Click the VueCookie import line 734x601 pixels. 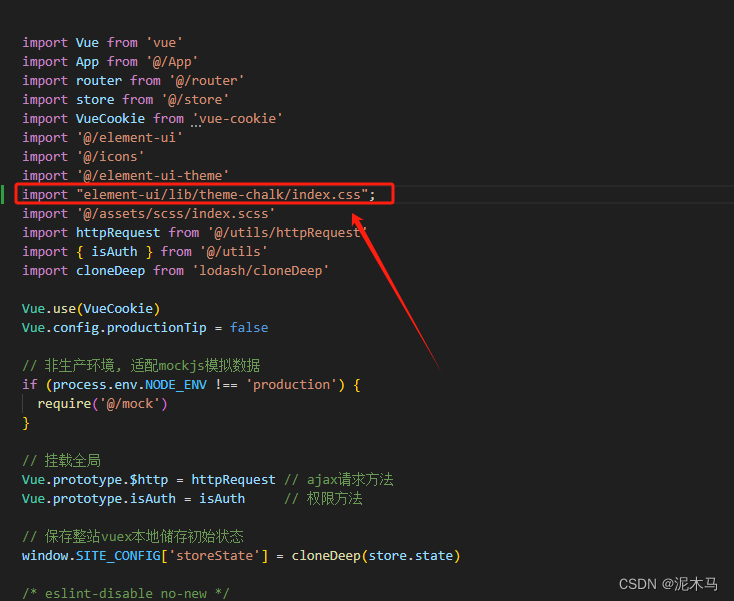click(152, 118)
